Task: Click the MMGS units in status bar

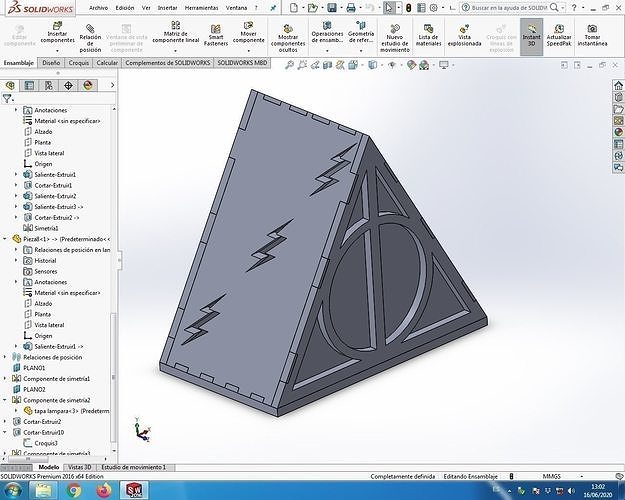Action: pyautogui.click(x=551, y=476)
